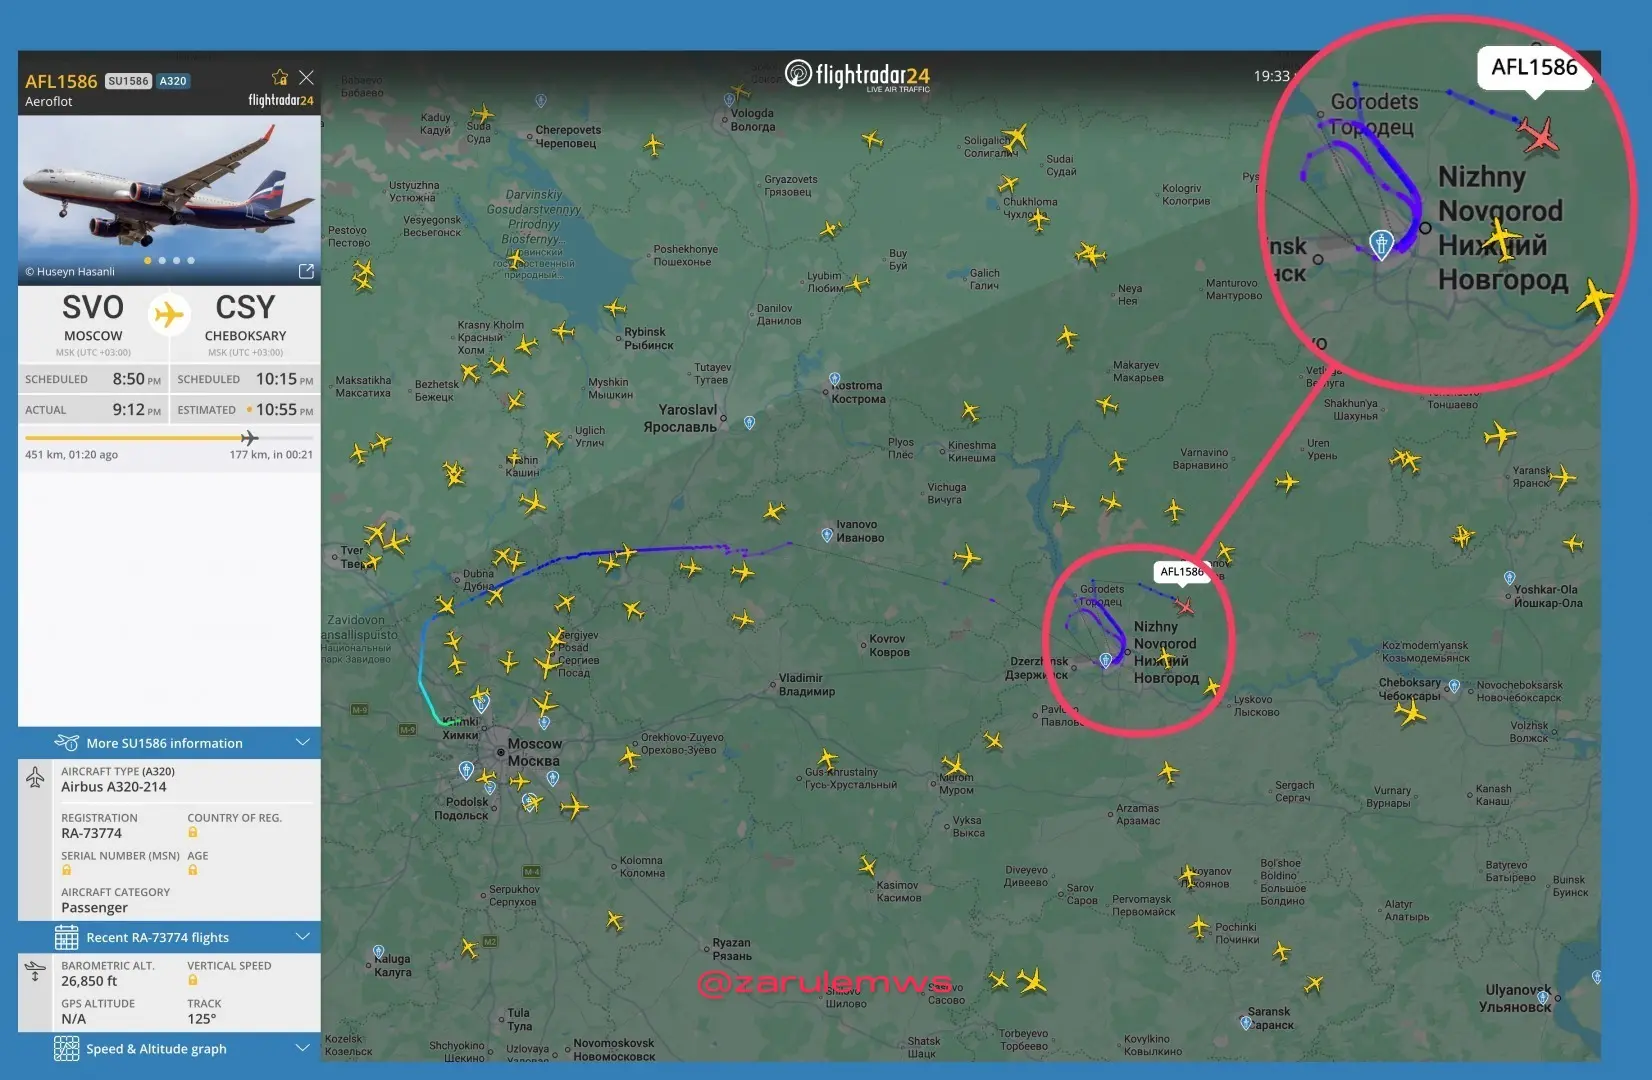Screen dimensions: 1652x1080
Task: Click the lock icon under Country of Reg.
Action: [x=193, y=833]
